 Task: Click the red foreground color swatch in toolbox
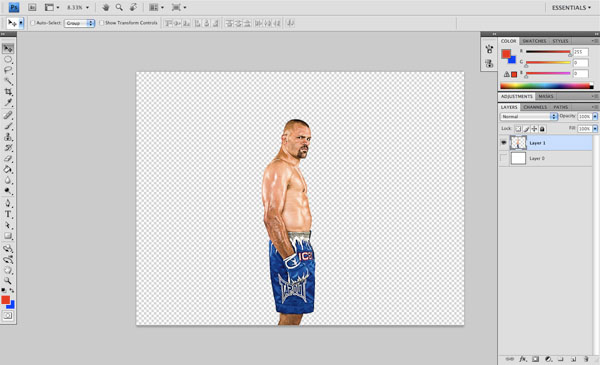tap(5, 300)
